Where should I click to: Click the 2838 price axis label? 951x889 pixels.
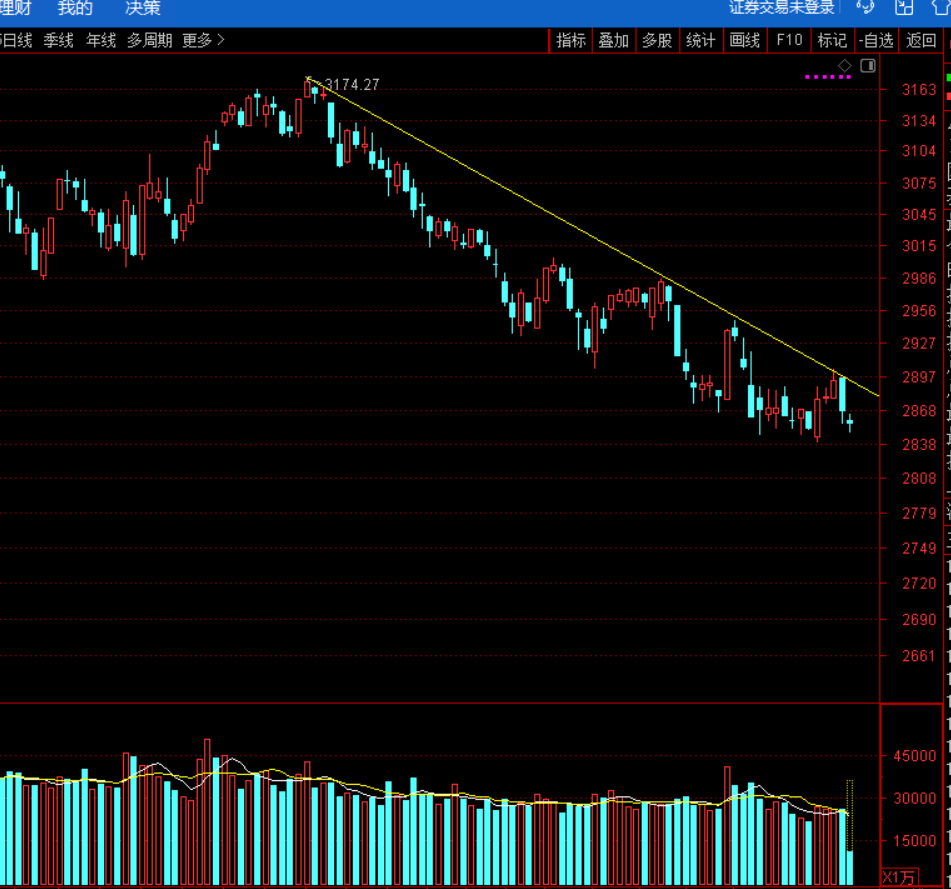[919, 444]
